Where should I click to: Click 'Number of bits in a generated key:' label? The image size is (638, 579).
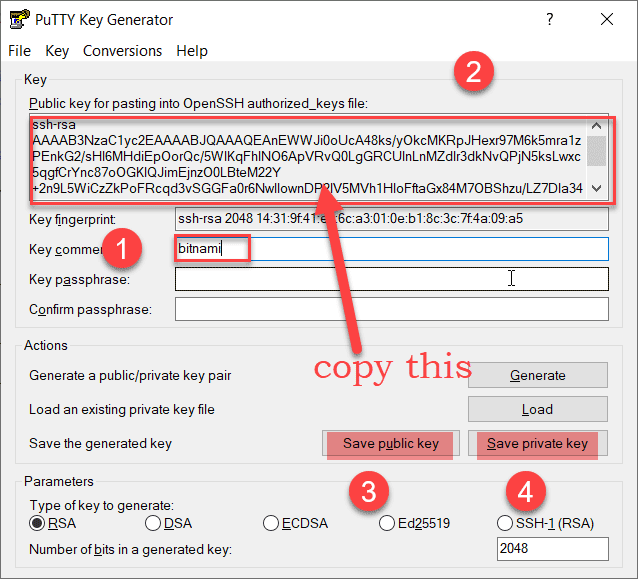[131, 550]
